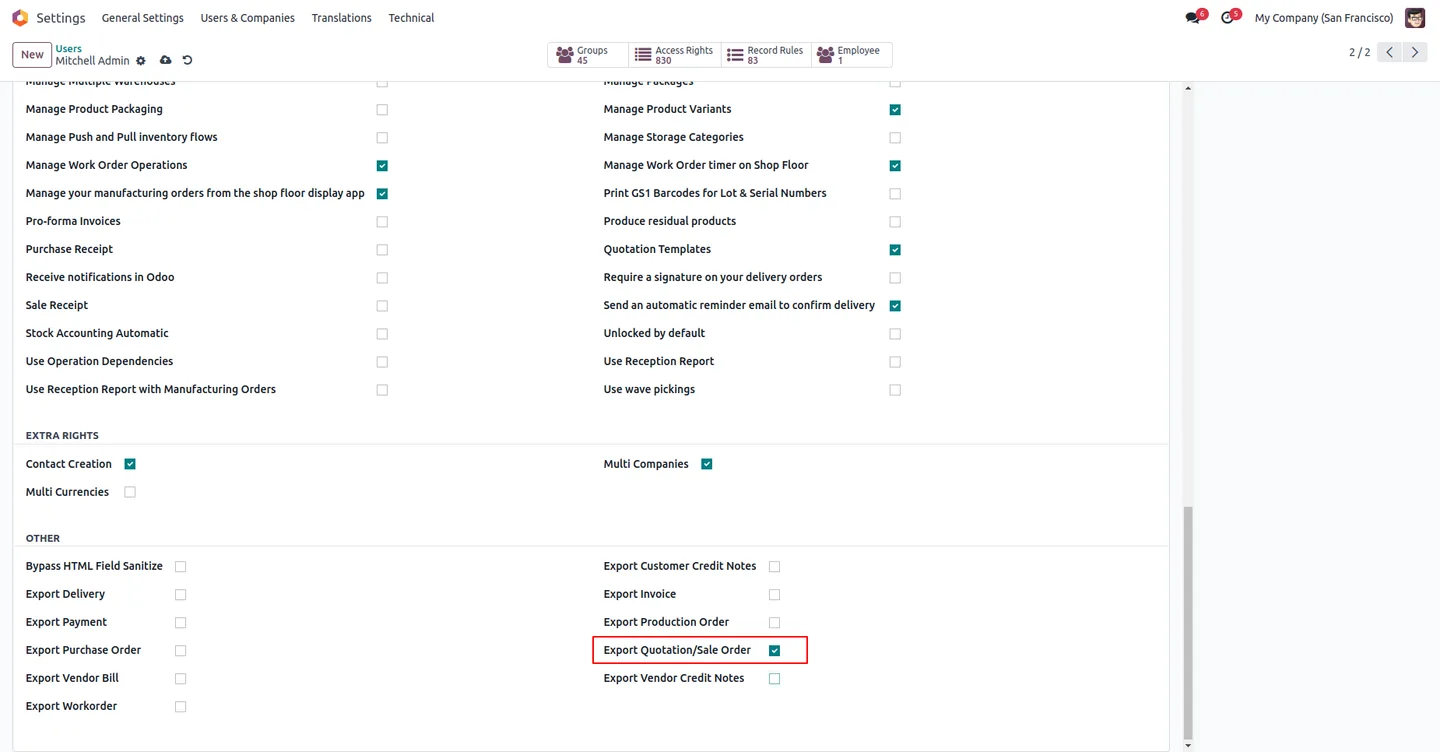Enable Stock Accounting Automatic checkbox
The image size is (1440, 752).
click(x=382, y=334)
